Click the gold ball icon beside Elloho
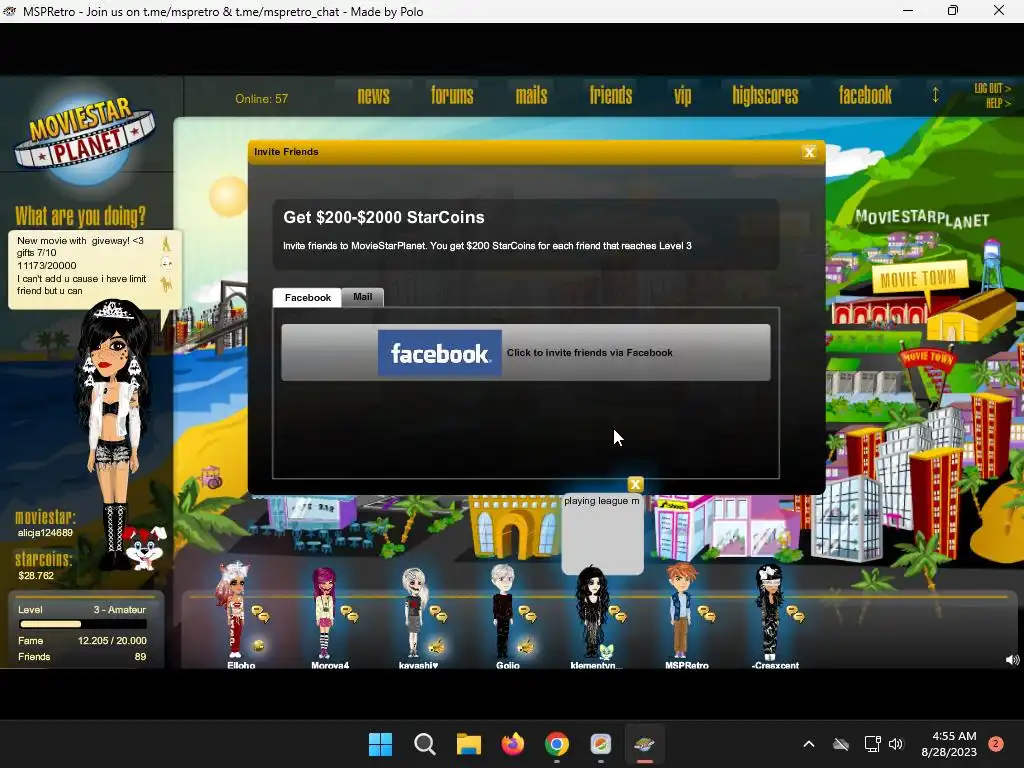 [x=259, y=646]
